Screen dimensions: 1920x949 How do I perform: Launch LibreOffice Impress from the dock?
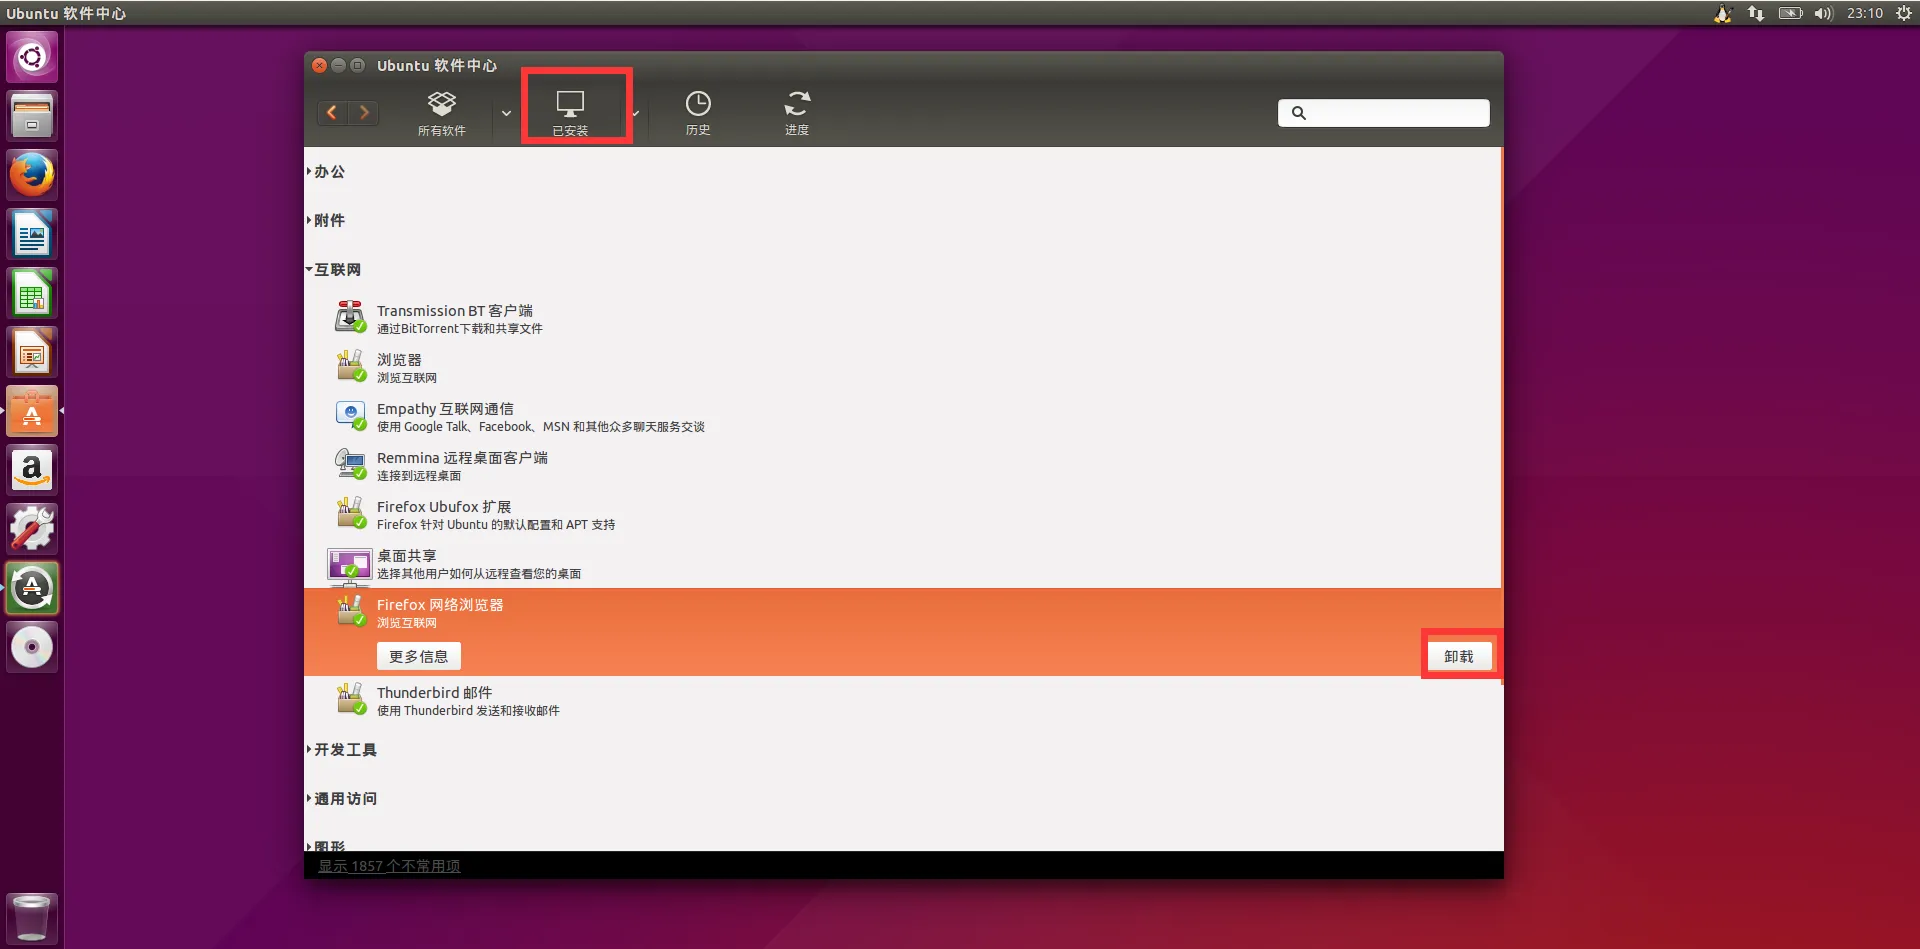(32, 352)
